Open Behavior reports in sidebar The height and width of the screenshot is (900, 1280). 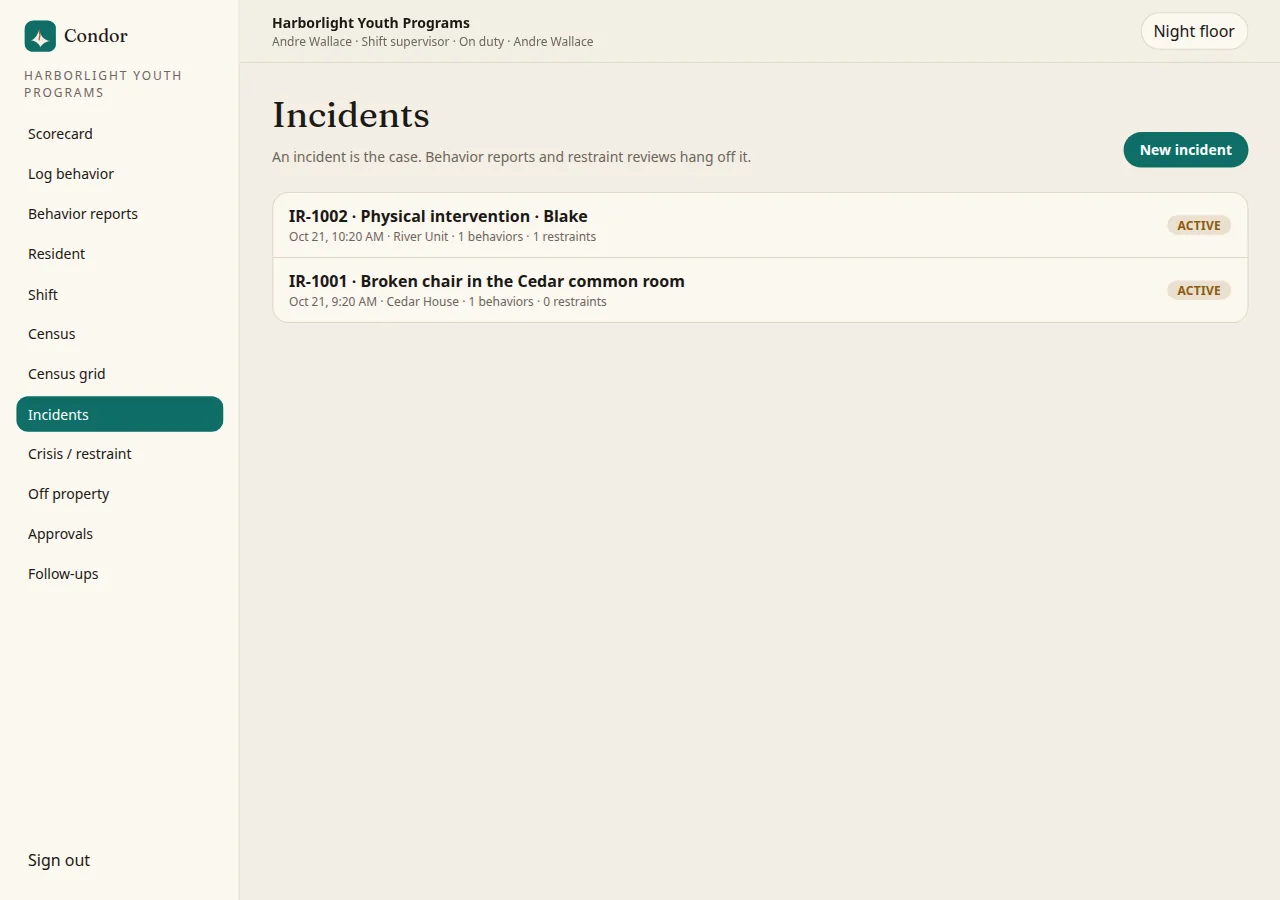[119, 214]
